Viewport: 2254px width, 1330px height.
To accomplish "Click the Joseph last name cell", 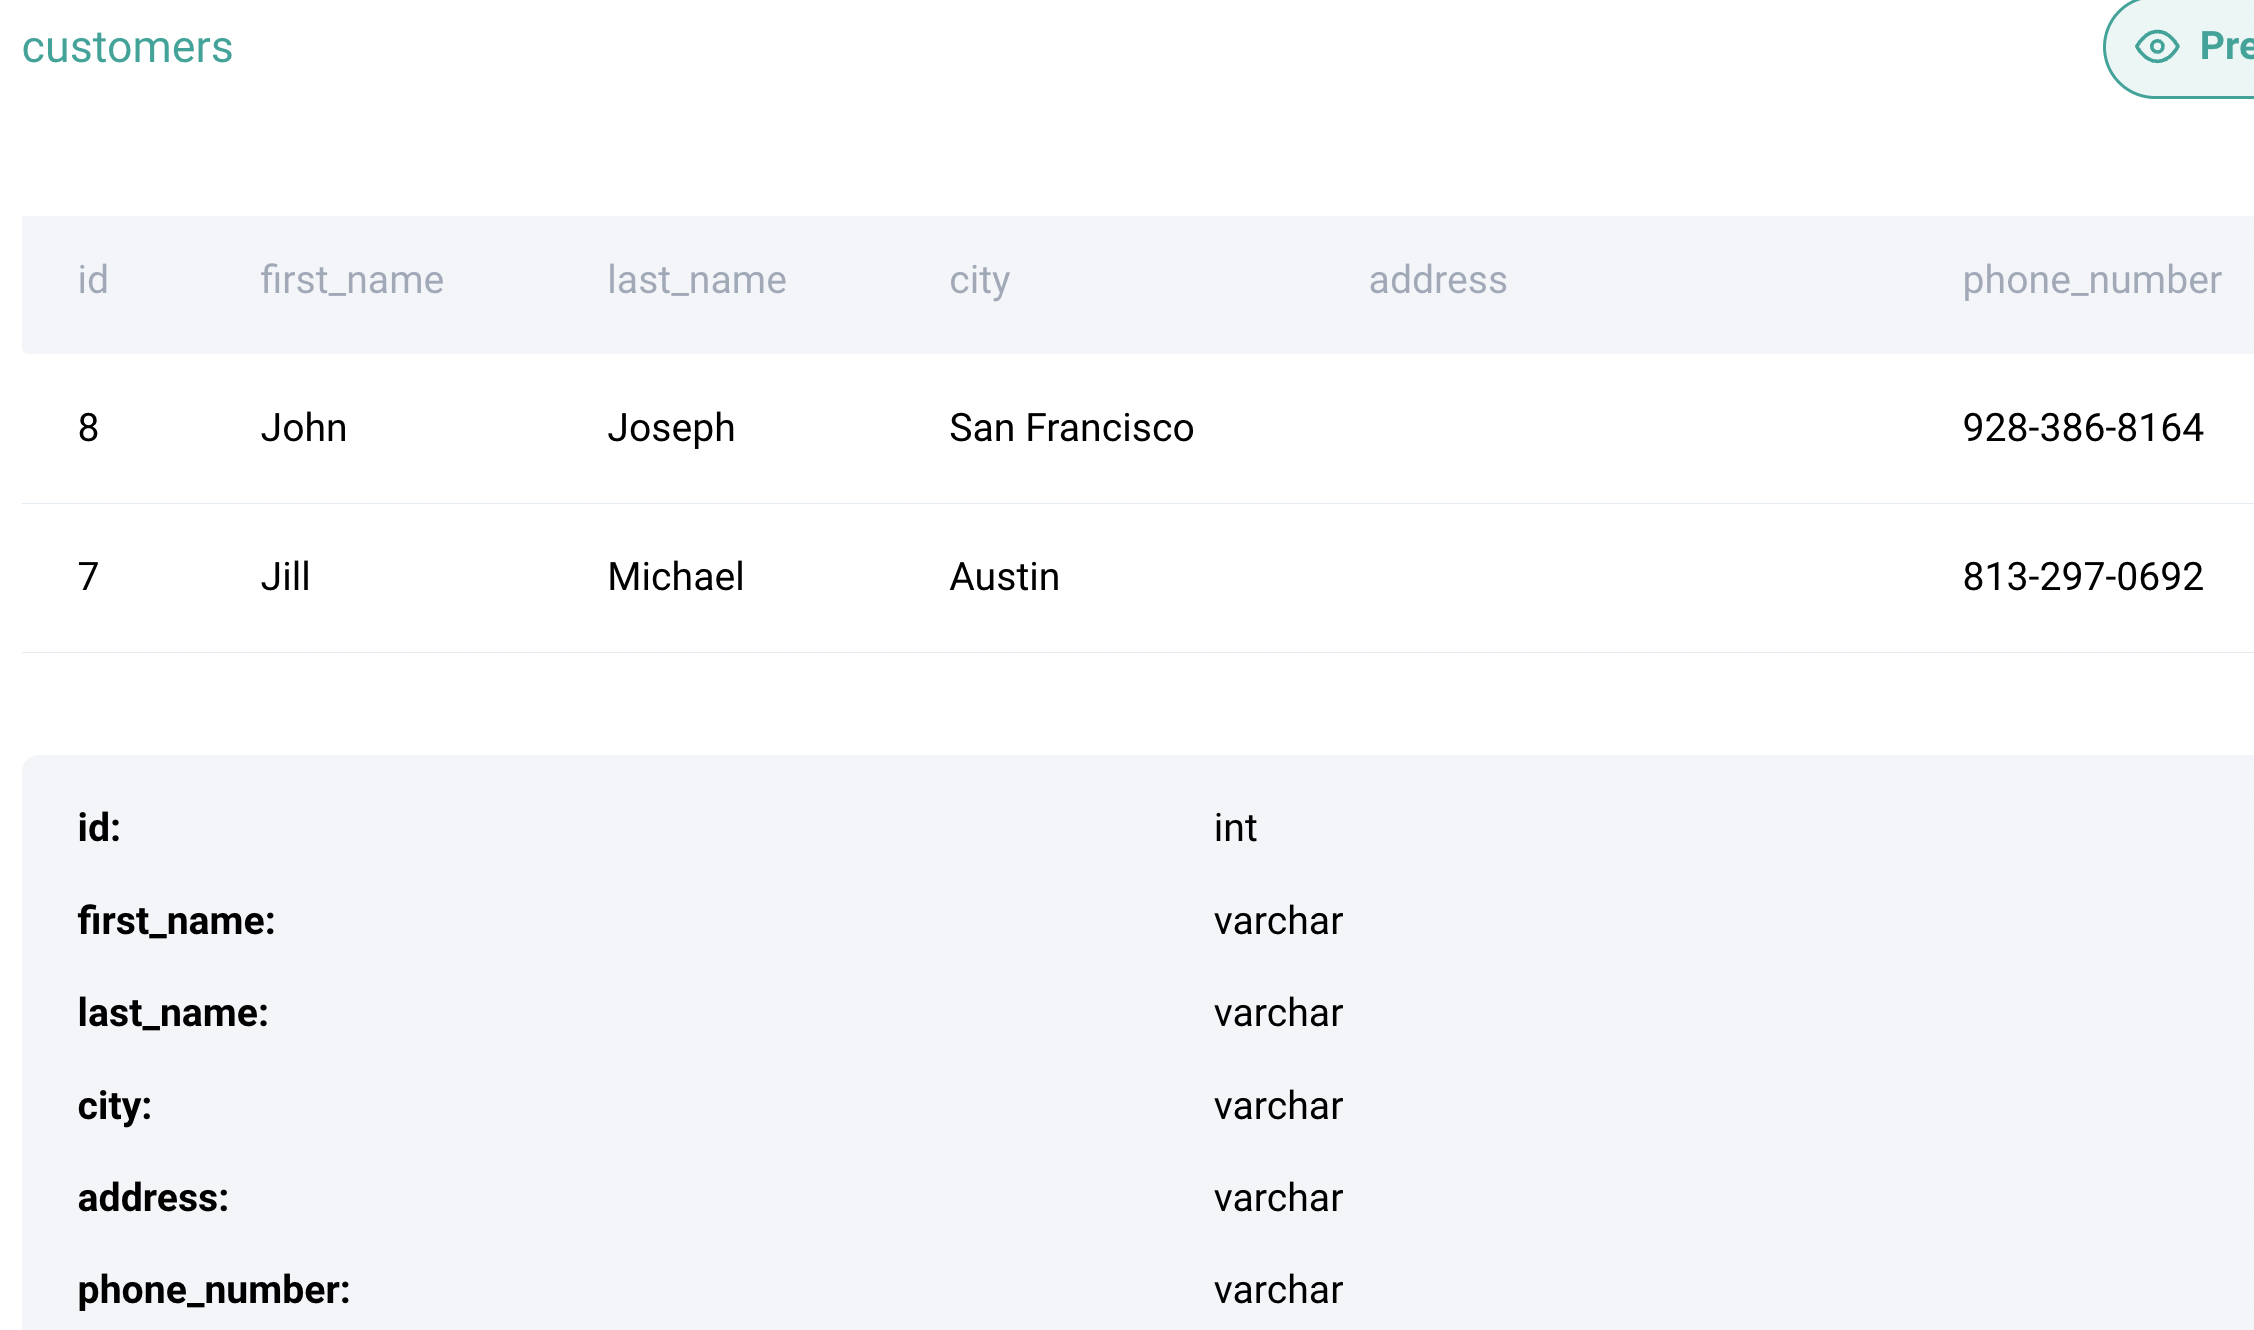I will [x=671, y=428].
